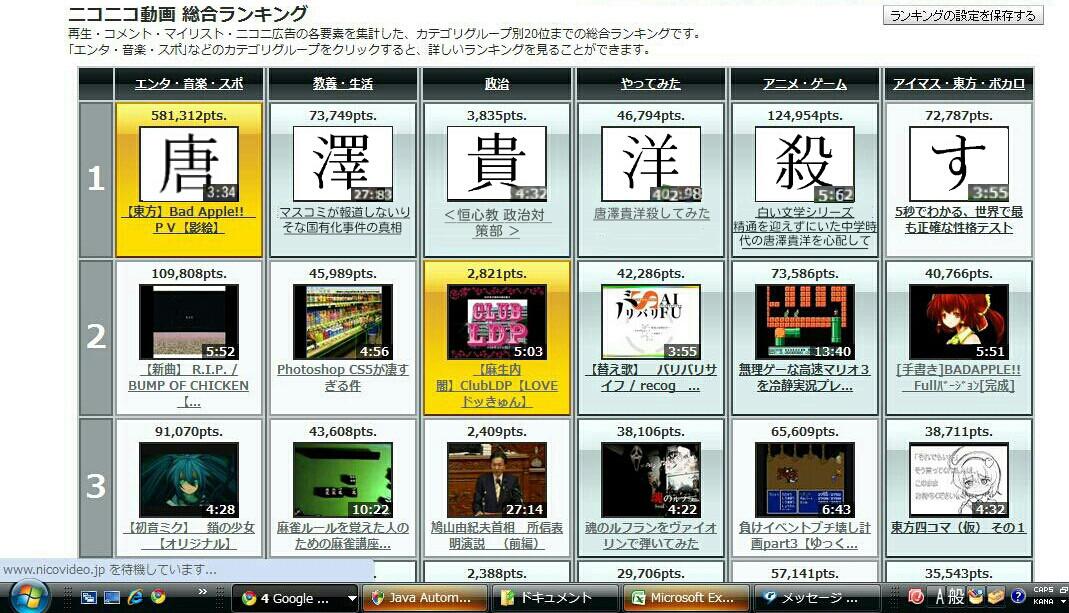Screen dimensions: 1069x613
Task: Click 東方四コマ sketch thumbnail 4:32
Action: pyautogui.click(x=959, y=480)
